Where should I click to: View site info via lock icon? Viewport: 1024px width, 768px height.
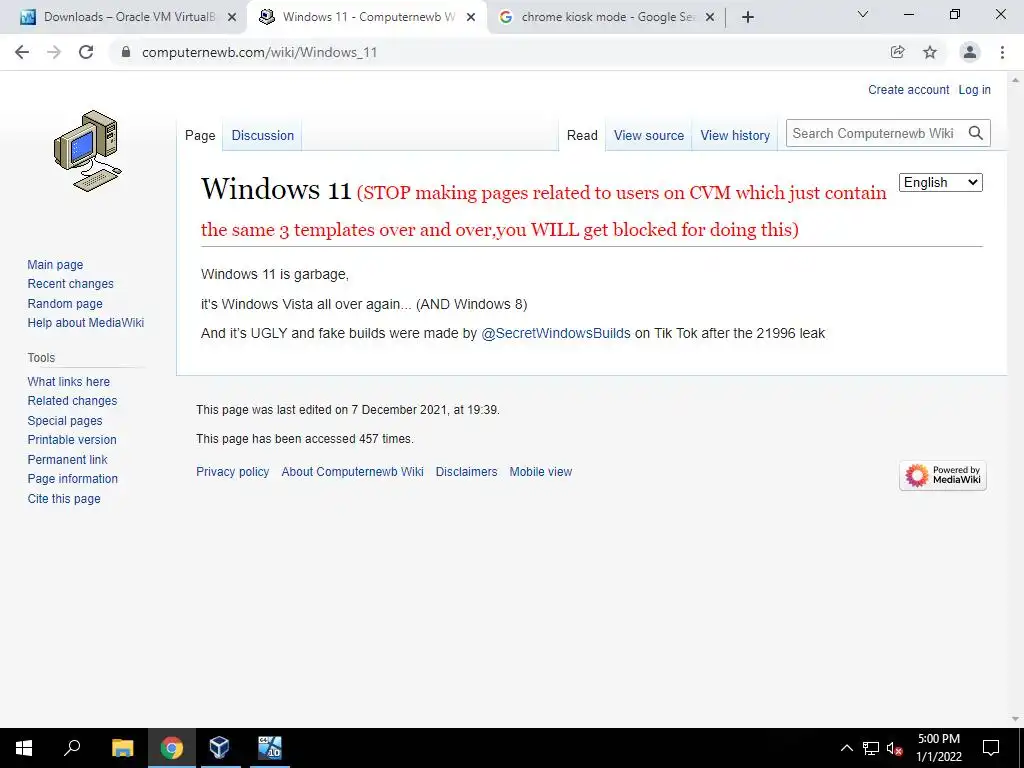127,52
